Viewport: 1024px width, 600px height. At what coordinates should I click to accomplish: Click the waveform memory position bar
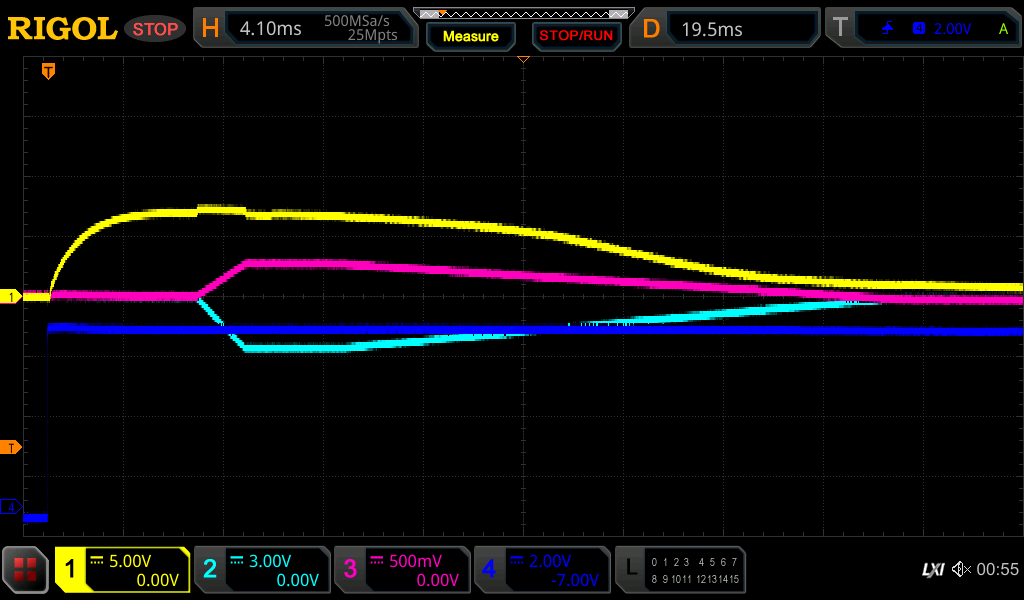pos(522,13)
